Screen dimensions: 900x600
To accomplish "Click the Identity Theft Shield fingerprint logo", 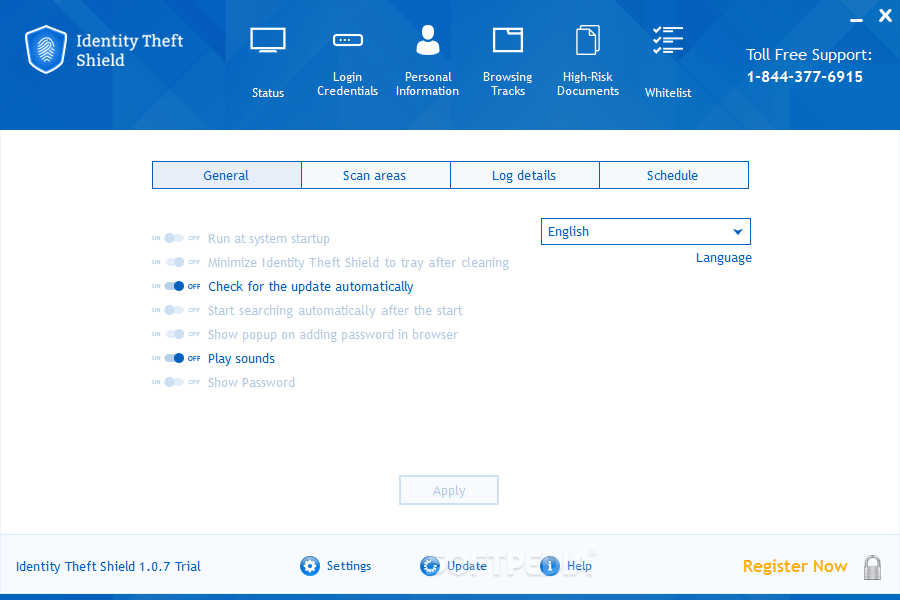I will point(46,49).
